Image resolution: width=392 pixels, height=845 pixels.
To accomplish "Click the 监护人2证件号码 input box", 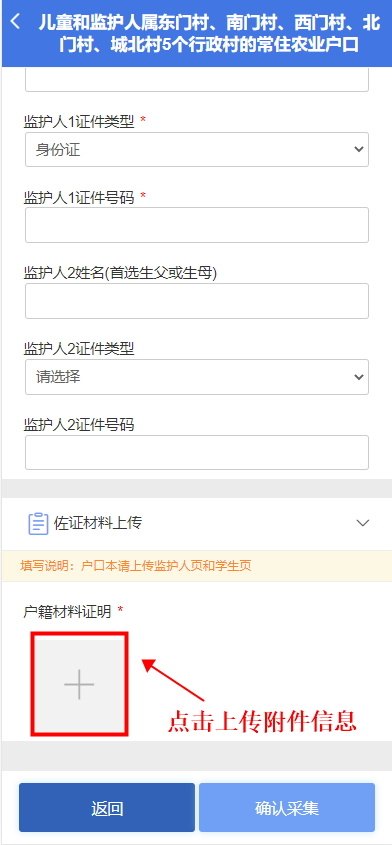I will pyautogui.click(x=197, y=453).
